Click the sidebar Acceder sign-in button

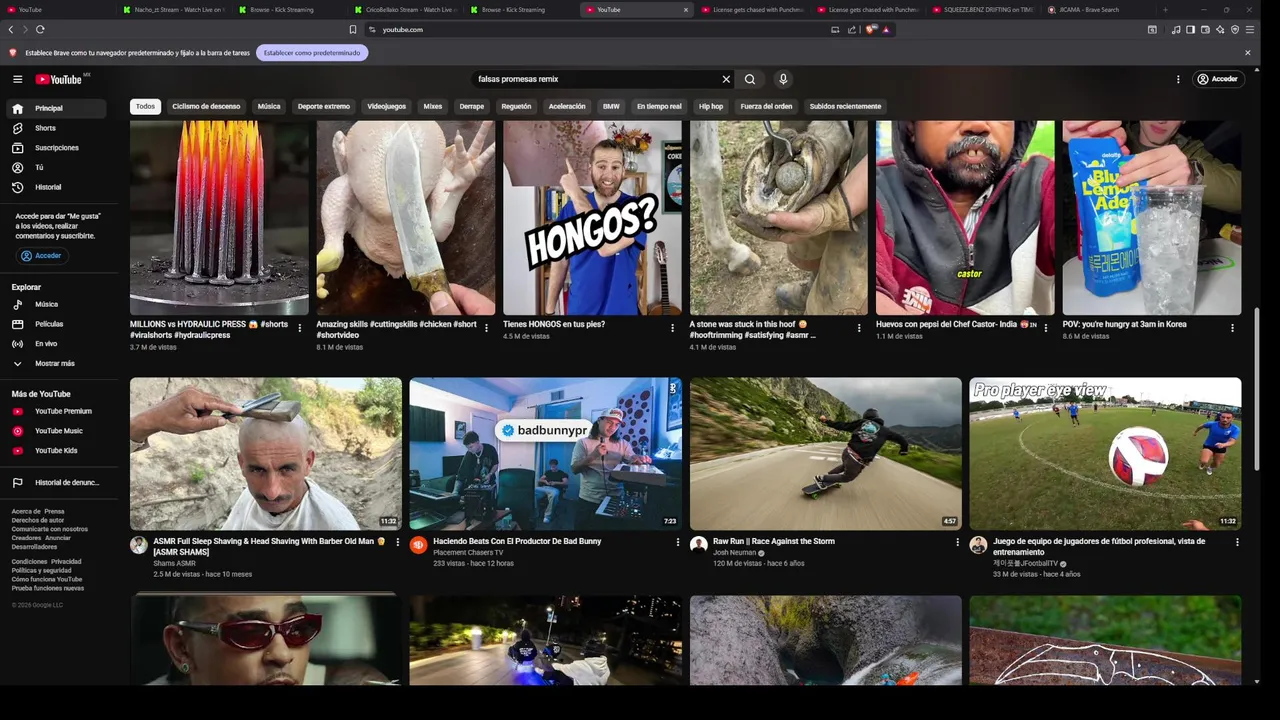coord(42,256)
